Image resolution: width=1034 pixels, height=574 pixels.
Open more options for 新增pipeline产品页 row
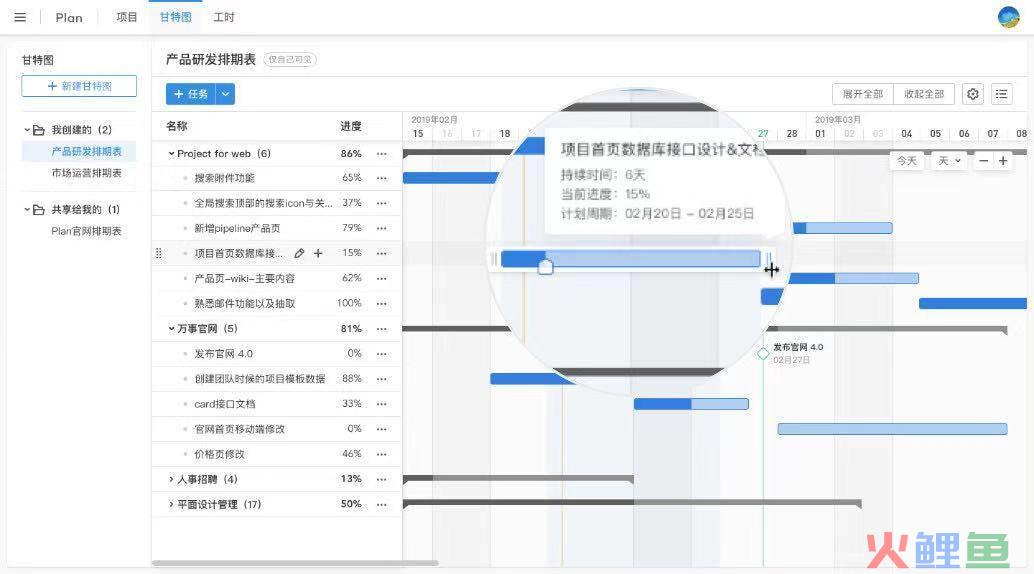pos(382,228)
